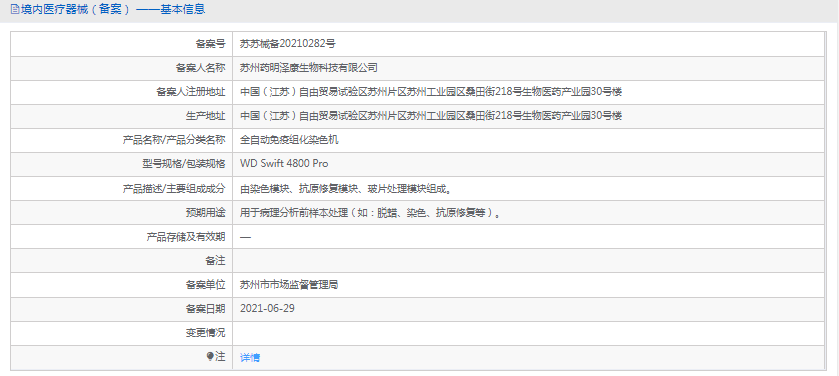Click the 产品描述/主要组成成分 label
Screen dimensions: 839x376
click(x=174, y=188)
